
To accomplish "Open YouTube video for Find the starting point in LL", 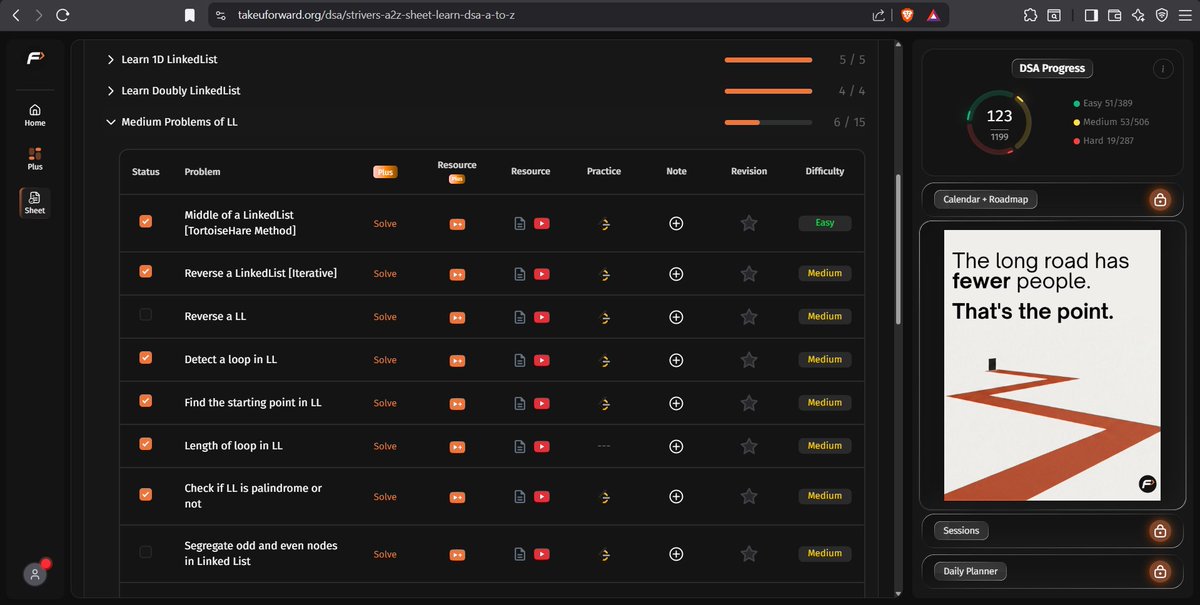I will [x=541, y=403].
